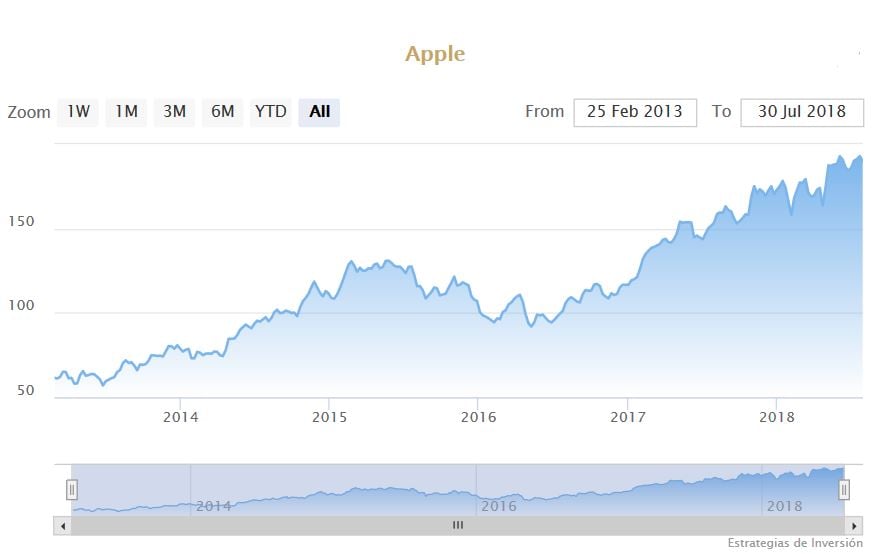The width and height of the screenshot is (875, 554).
Task: Click the scrollbar left arrow
Action: coord(62,525)
